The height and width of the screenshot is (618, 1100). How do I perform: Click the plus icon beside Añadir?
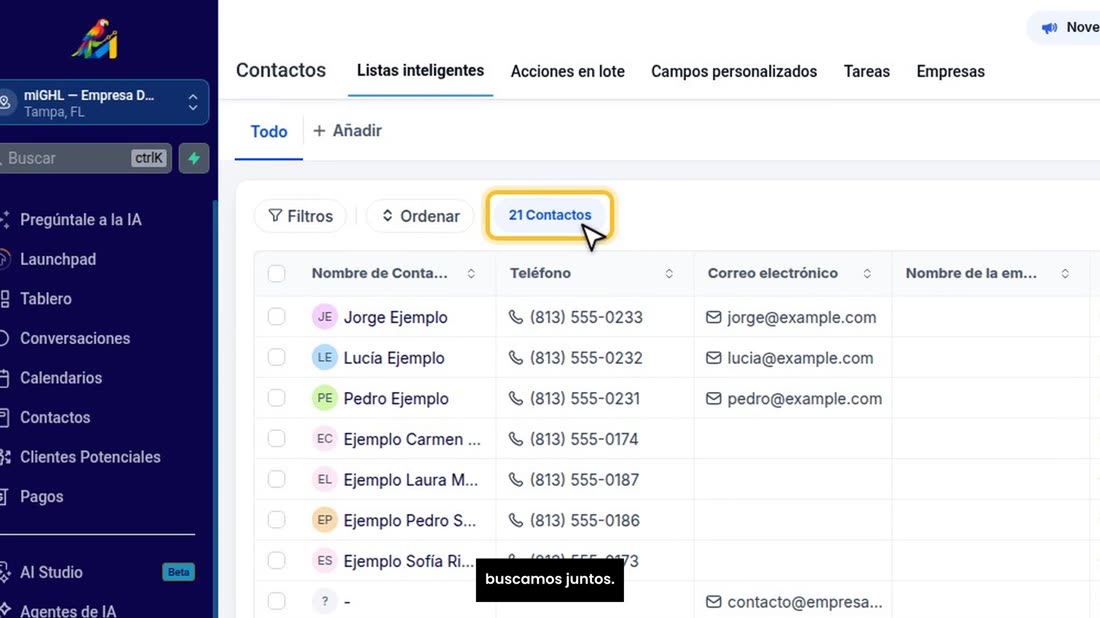[319, 131]
